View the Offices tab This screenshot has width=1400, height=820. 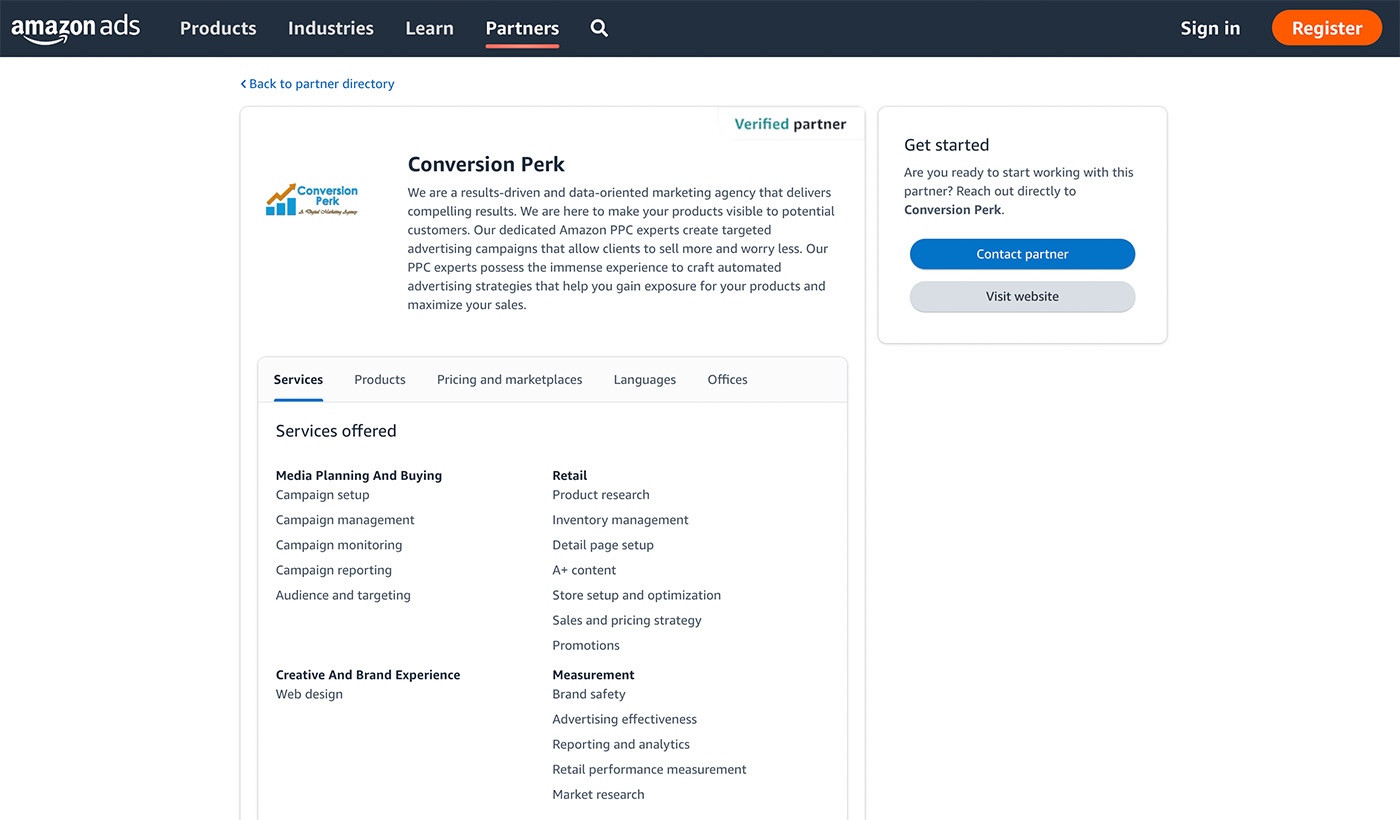[x=727, y=379]
